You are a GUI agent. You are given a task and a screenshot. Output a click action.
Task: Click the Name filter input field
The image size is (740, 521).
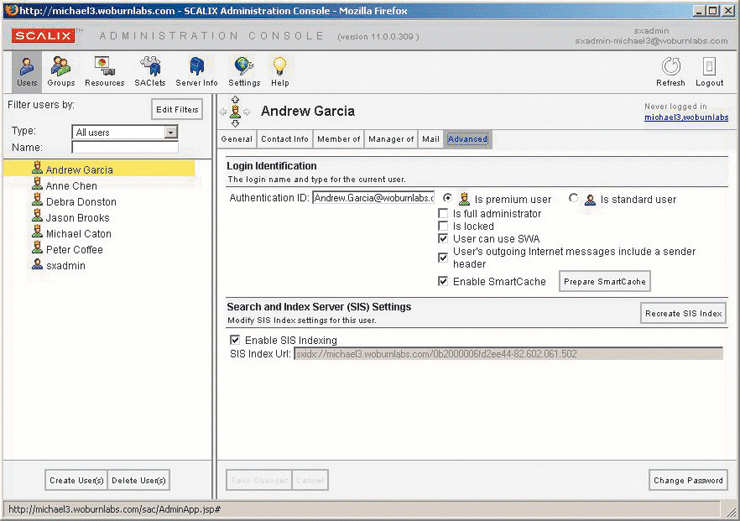pyautogui.click(x=125, y=148)
